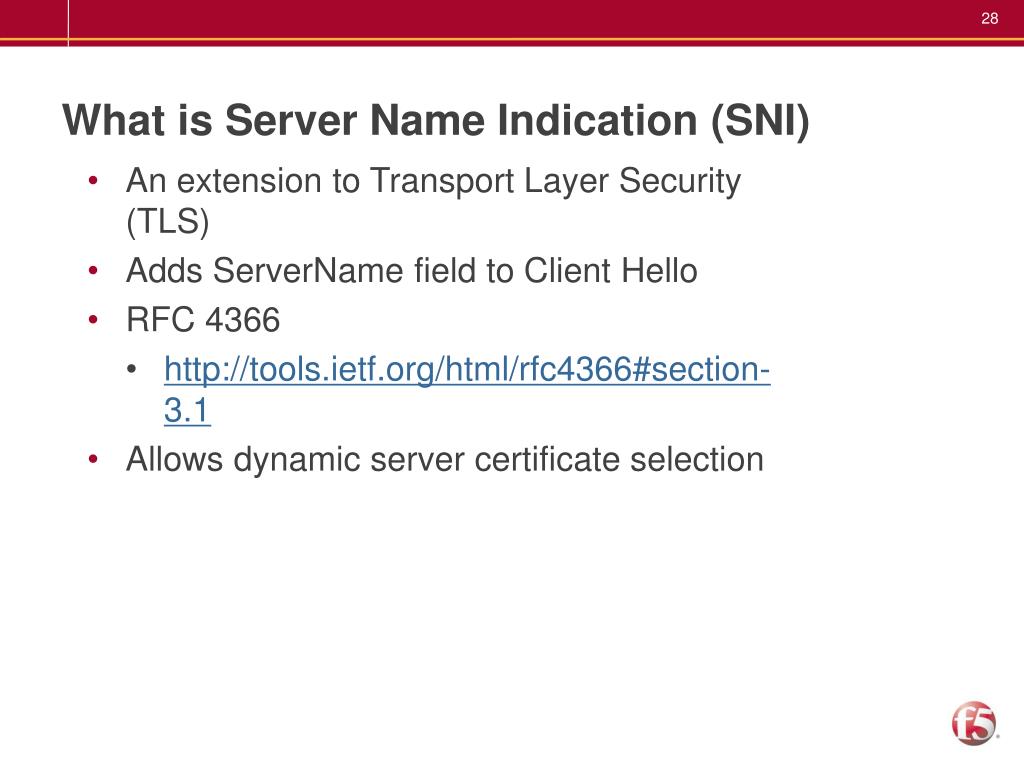Select 'Allows dynamic server certificate selection' line
The width and height of the screenshot is (1024, 768).
[x=445, y=459]
